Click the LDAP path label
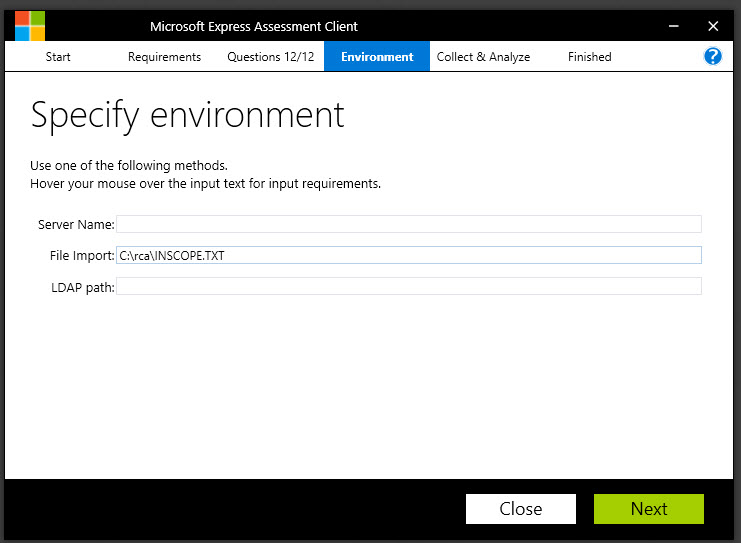This screenshot has width=741, height=543. coord(83,288)
